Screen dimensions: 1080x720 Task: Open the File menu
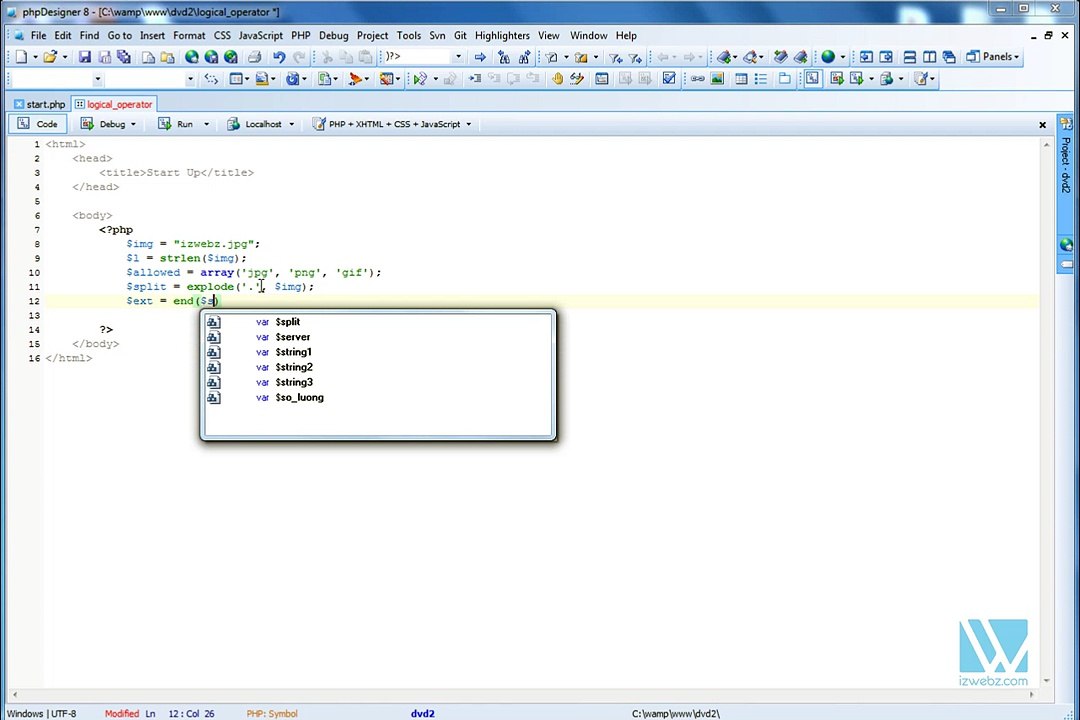[39, 36]
